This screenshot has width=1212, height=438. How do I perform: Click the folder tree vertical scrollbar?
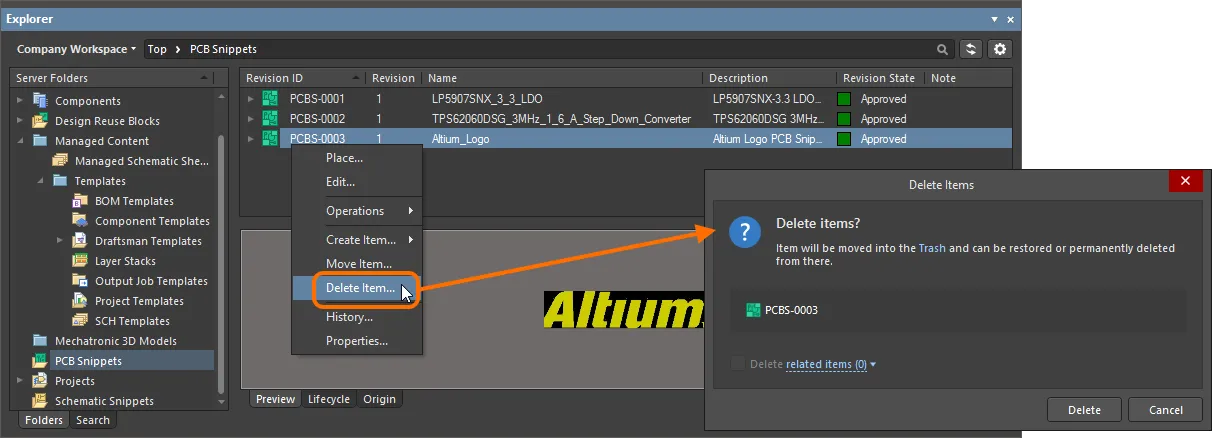(x=221, y=250)
